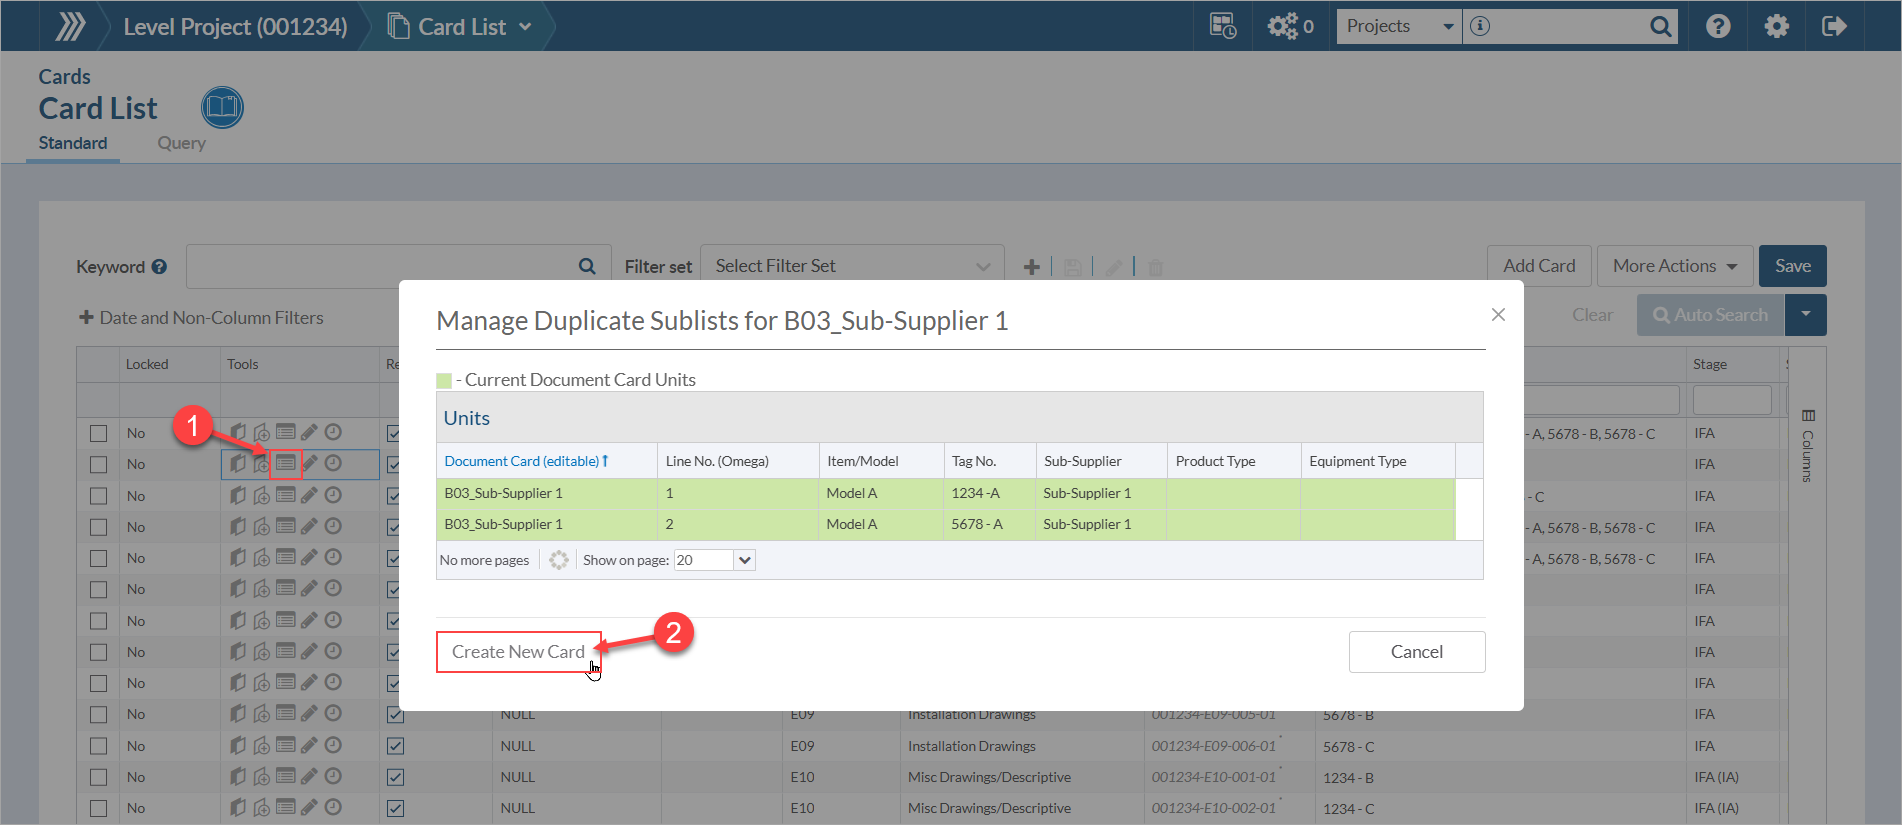
Task: Open the schedule dashboard icon in top bar
Action: [x=1222, y=26]
